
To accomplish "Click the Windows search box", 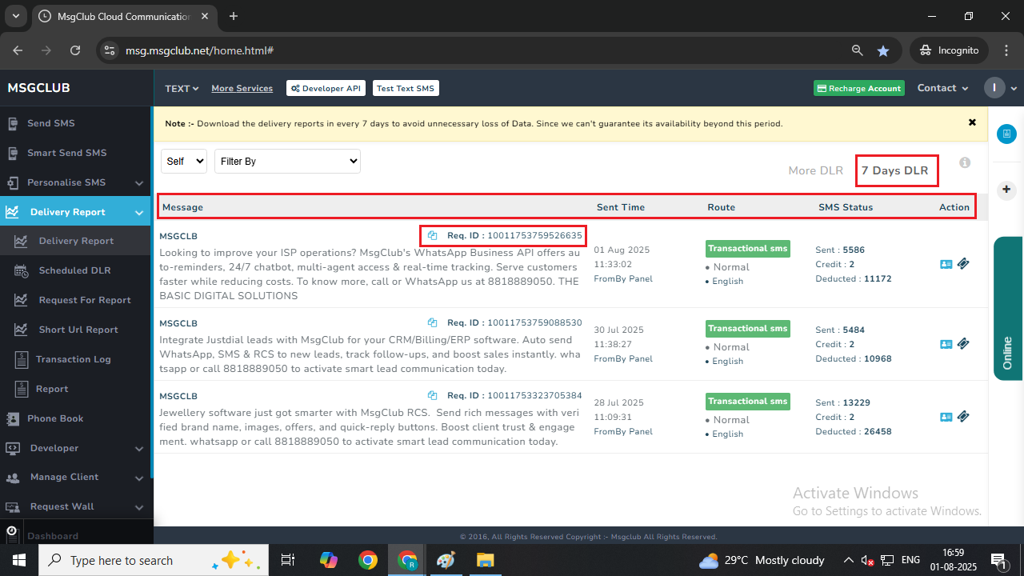I will click(153, 560).
